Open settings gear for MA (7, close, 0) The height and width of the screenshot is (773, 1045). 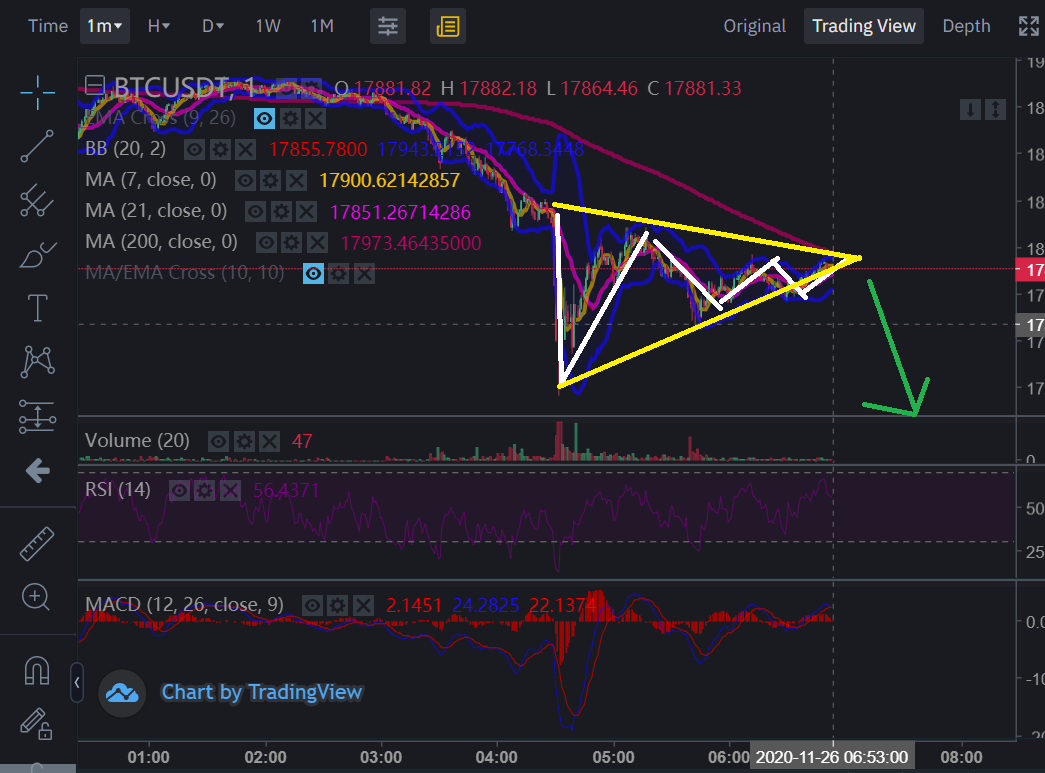pyautogui.click(x=271, y=180)
